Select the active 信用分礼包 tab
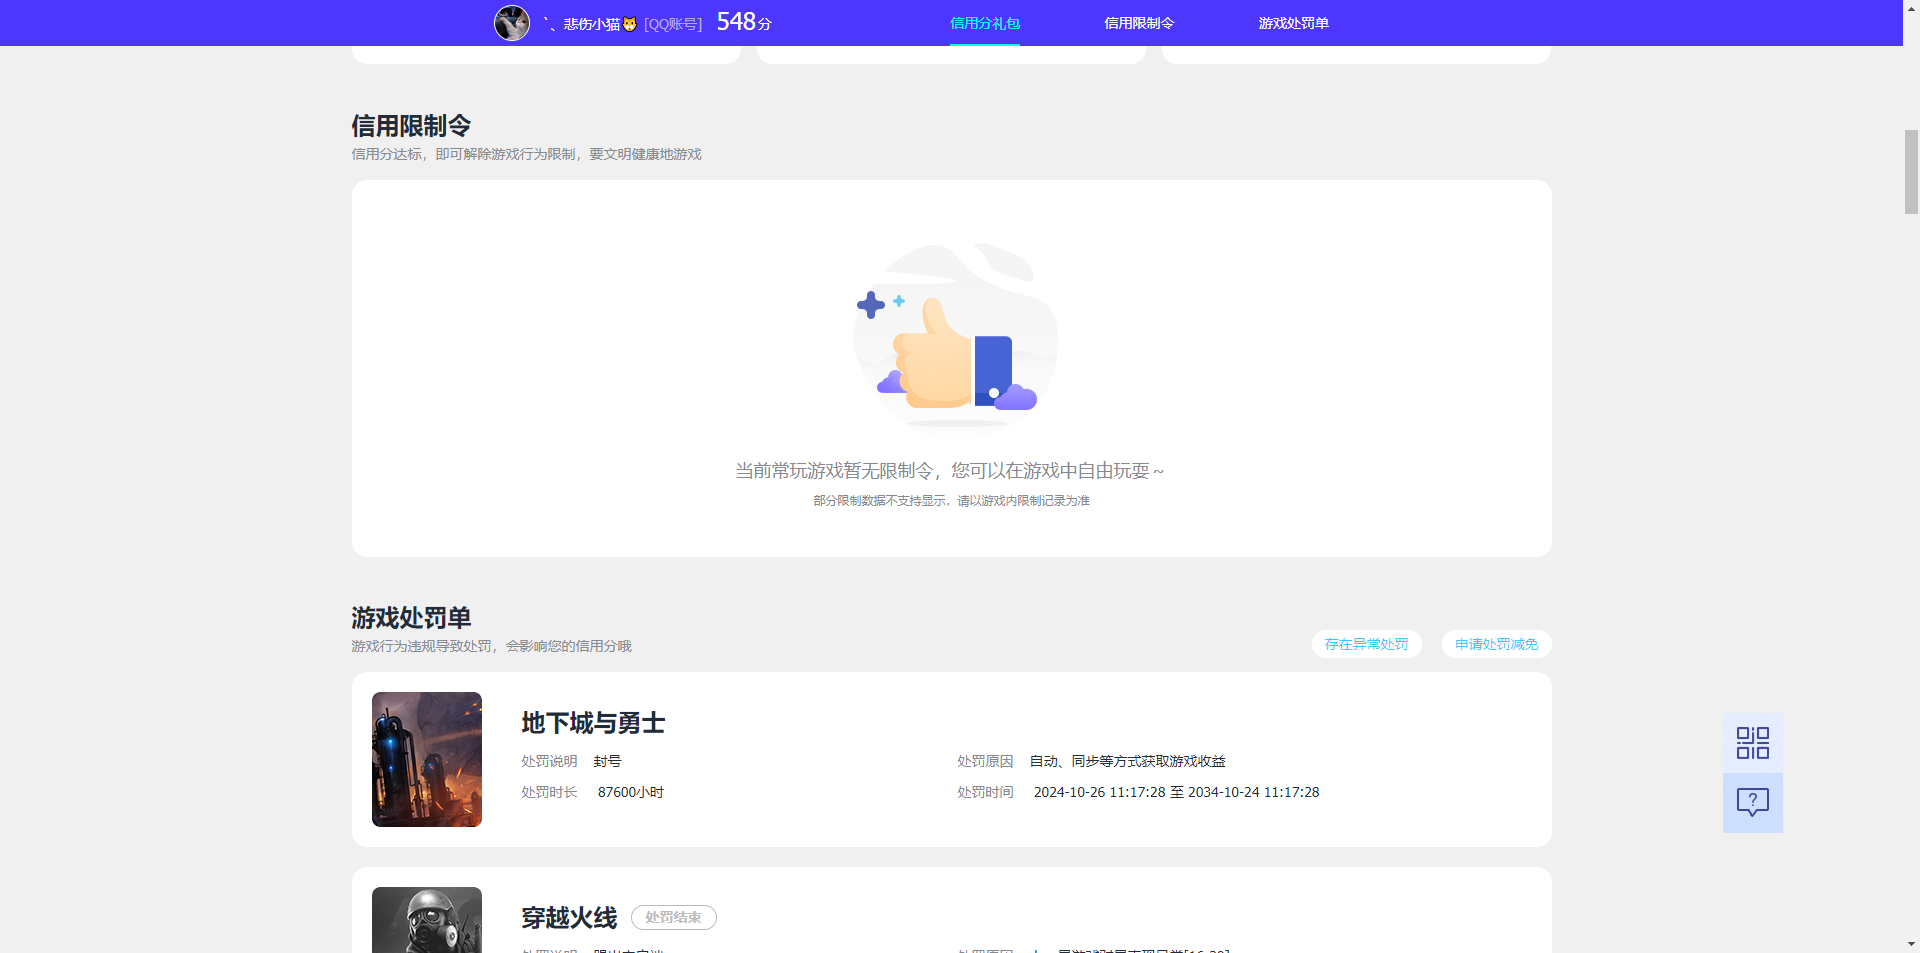 pos(985,22)
